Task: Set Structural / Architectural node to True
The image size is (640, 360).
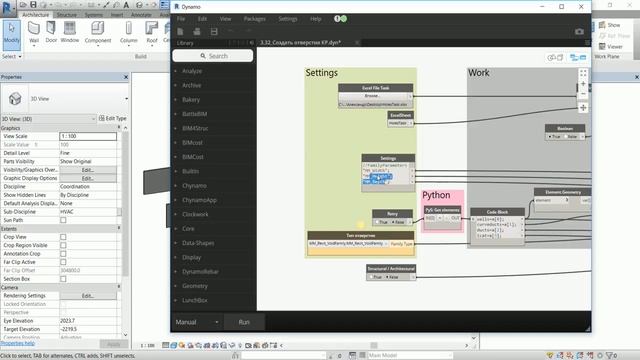Action: pos(371,277)
